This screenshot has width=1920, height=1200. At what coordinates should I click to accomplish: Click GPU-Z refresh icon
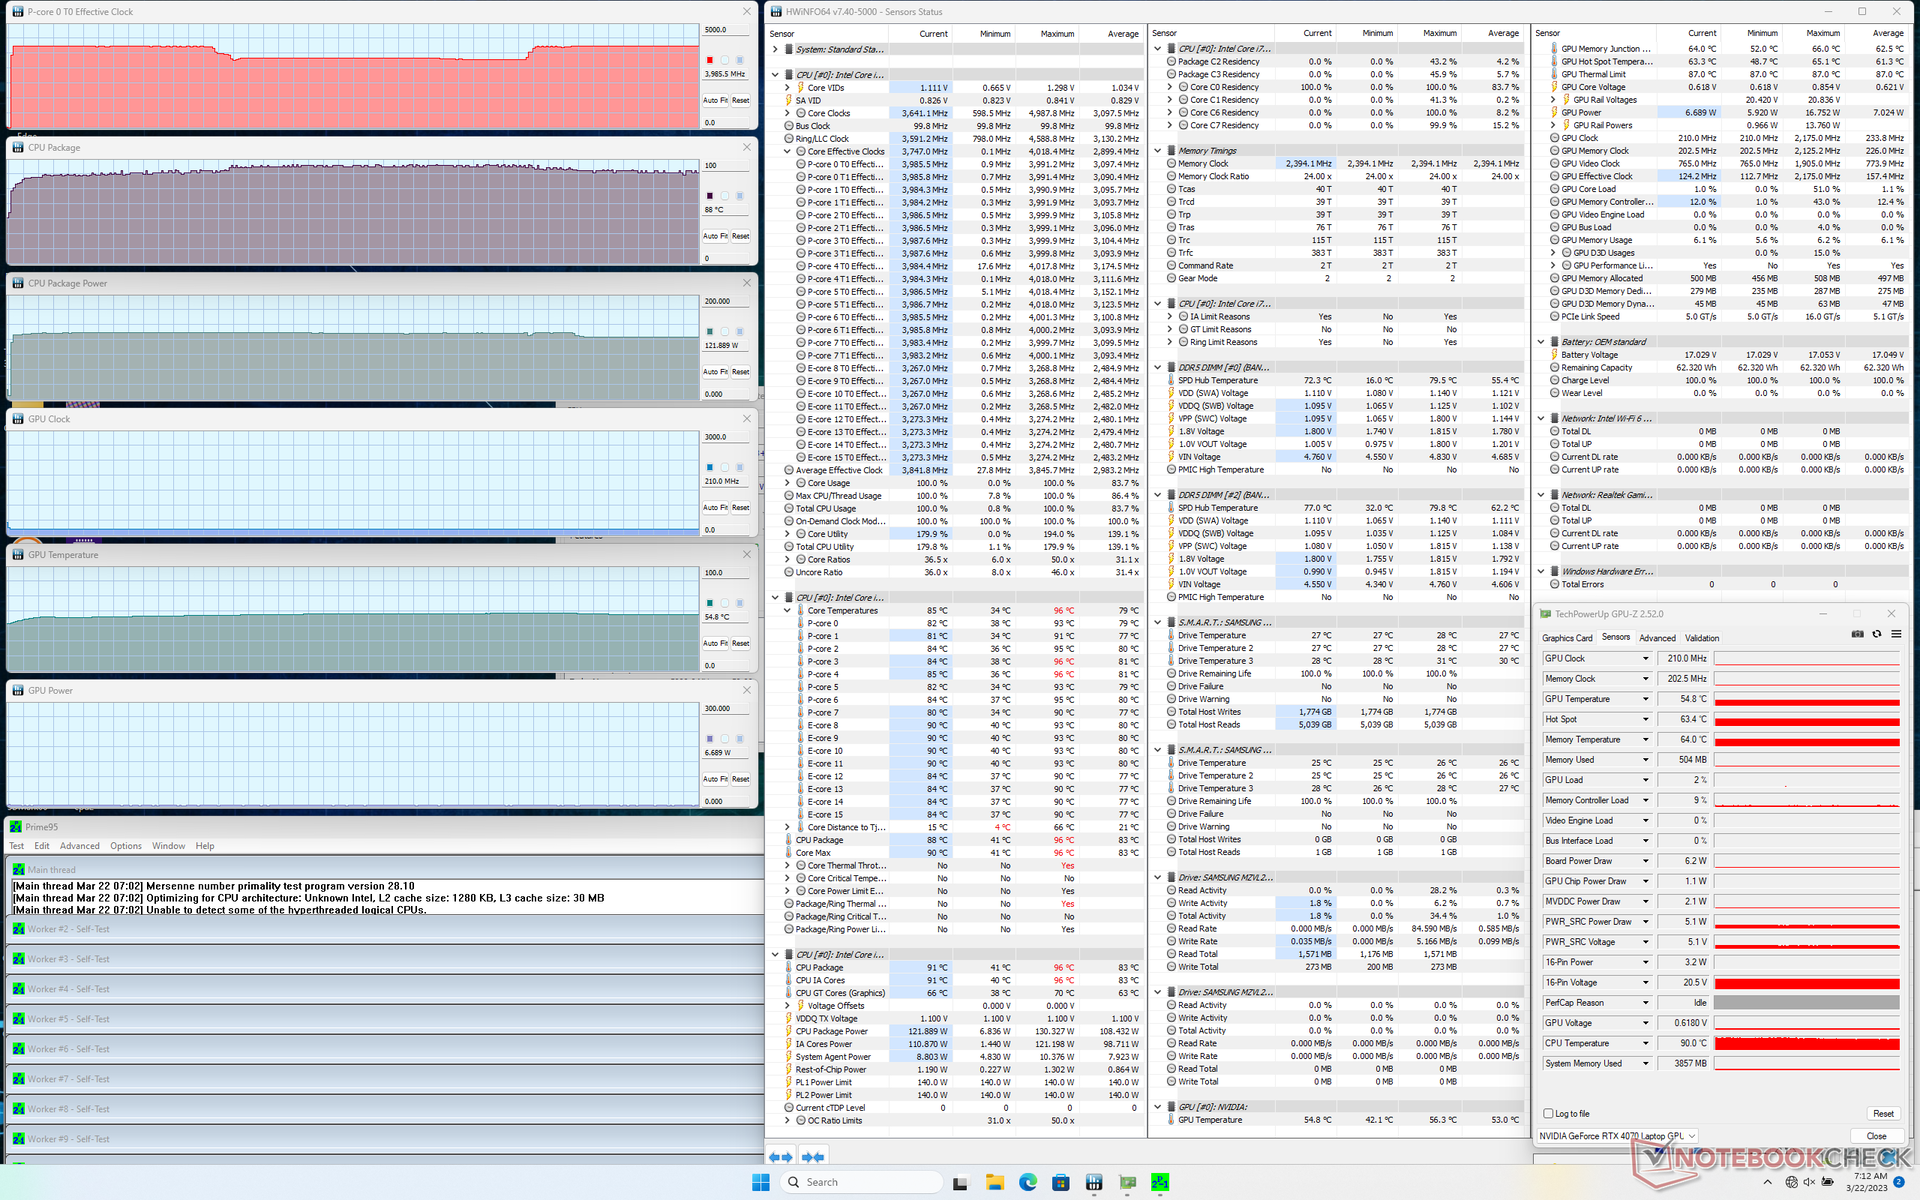[1877, 634]
